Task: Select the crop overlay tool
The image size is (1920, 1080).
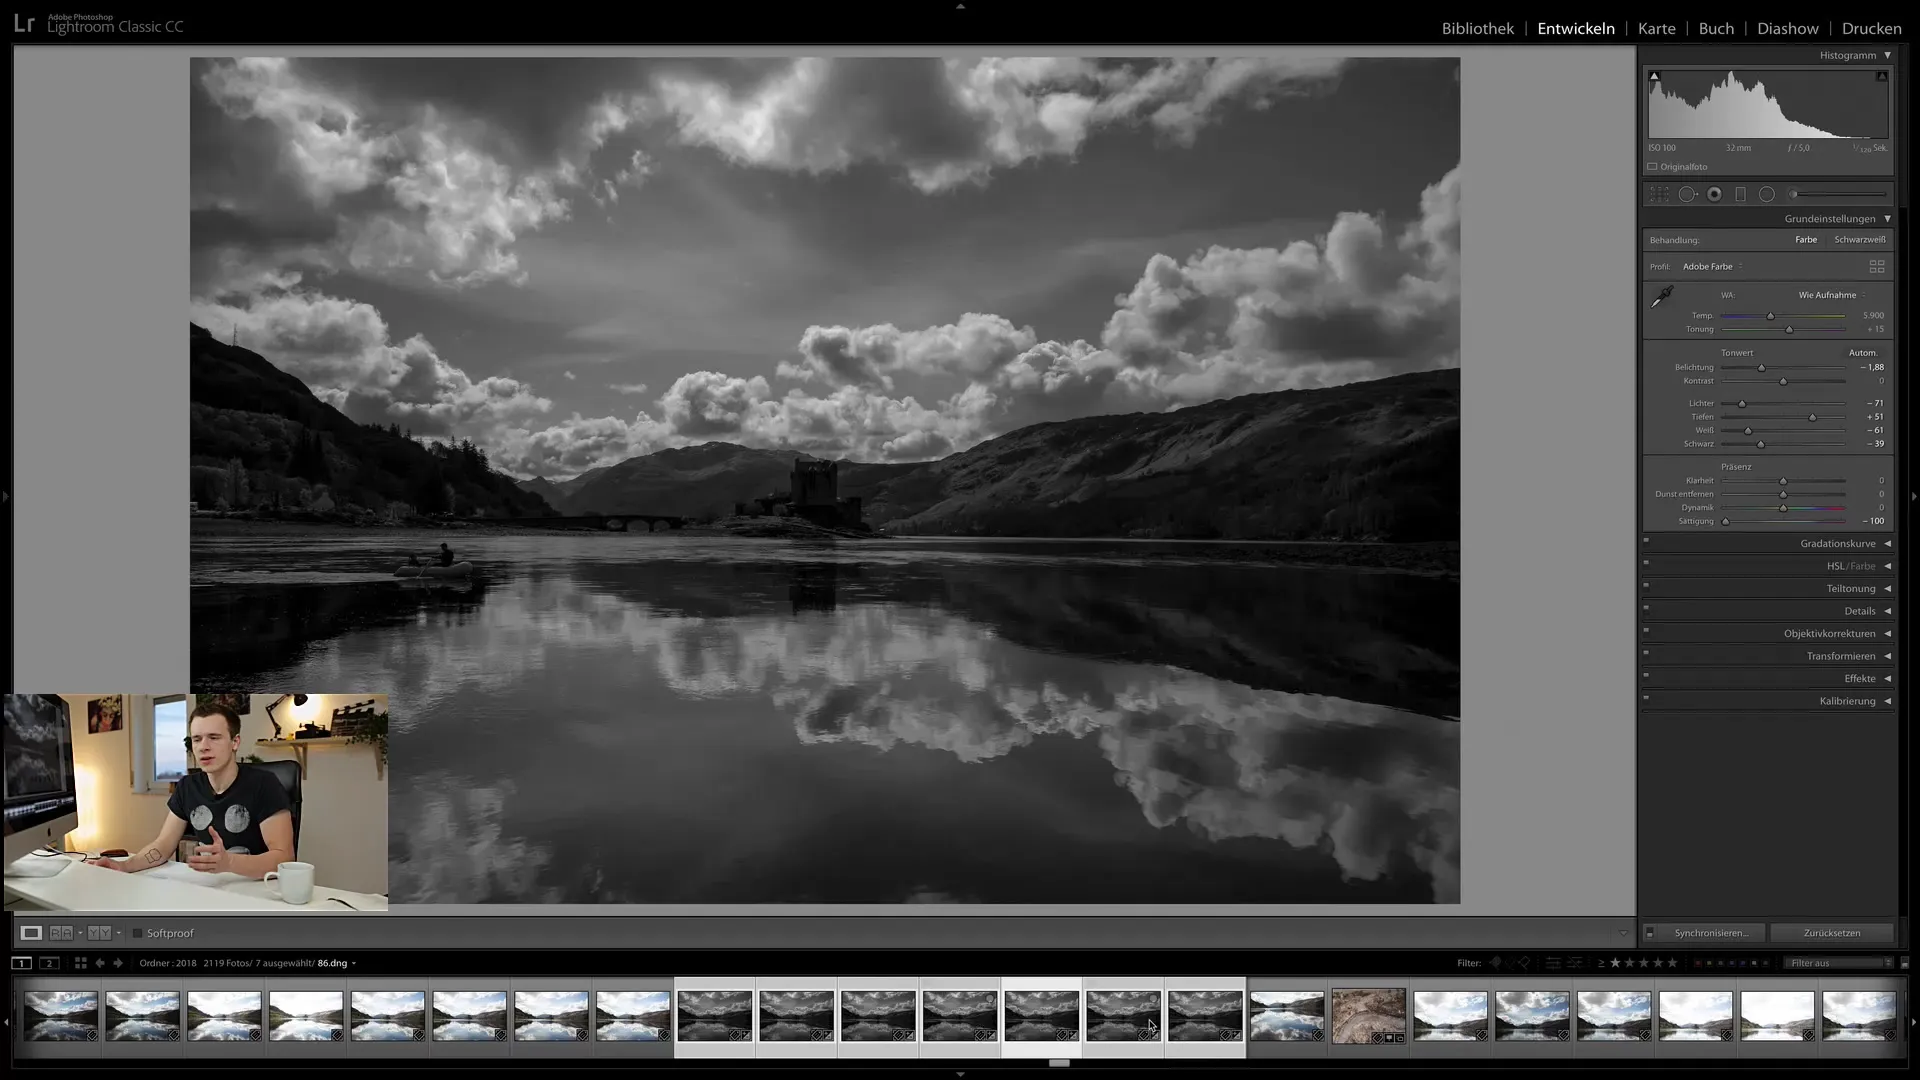Action: [1659, 195]
